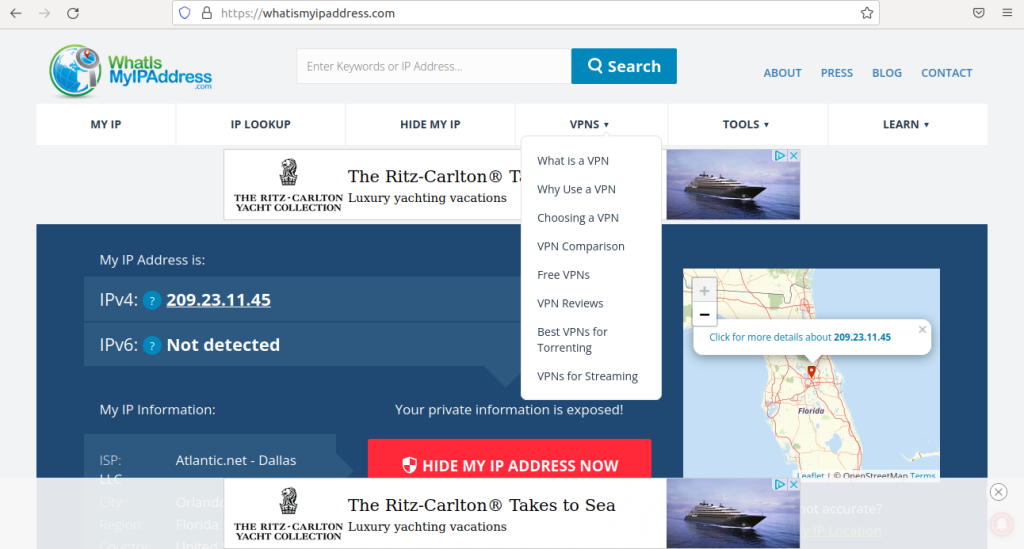Click the address bar URL field
The width and height of the screenshot is (1024, 549).
pos(526,13)
